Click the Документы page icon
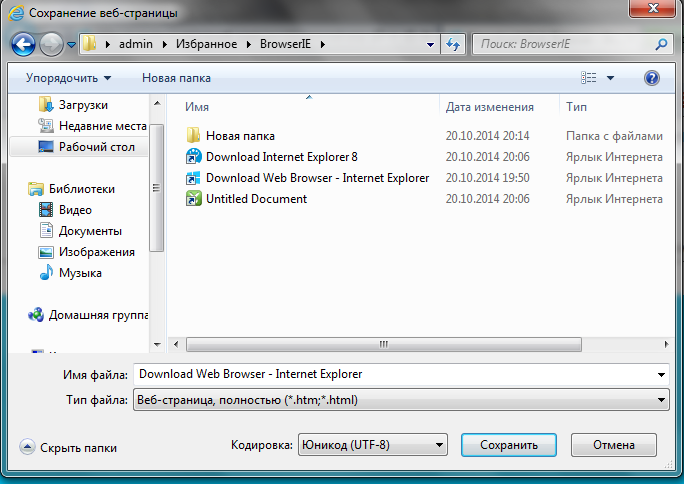The height and width of the screenshot is (484, 684). (46, 230)
